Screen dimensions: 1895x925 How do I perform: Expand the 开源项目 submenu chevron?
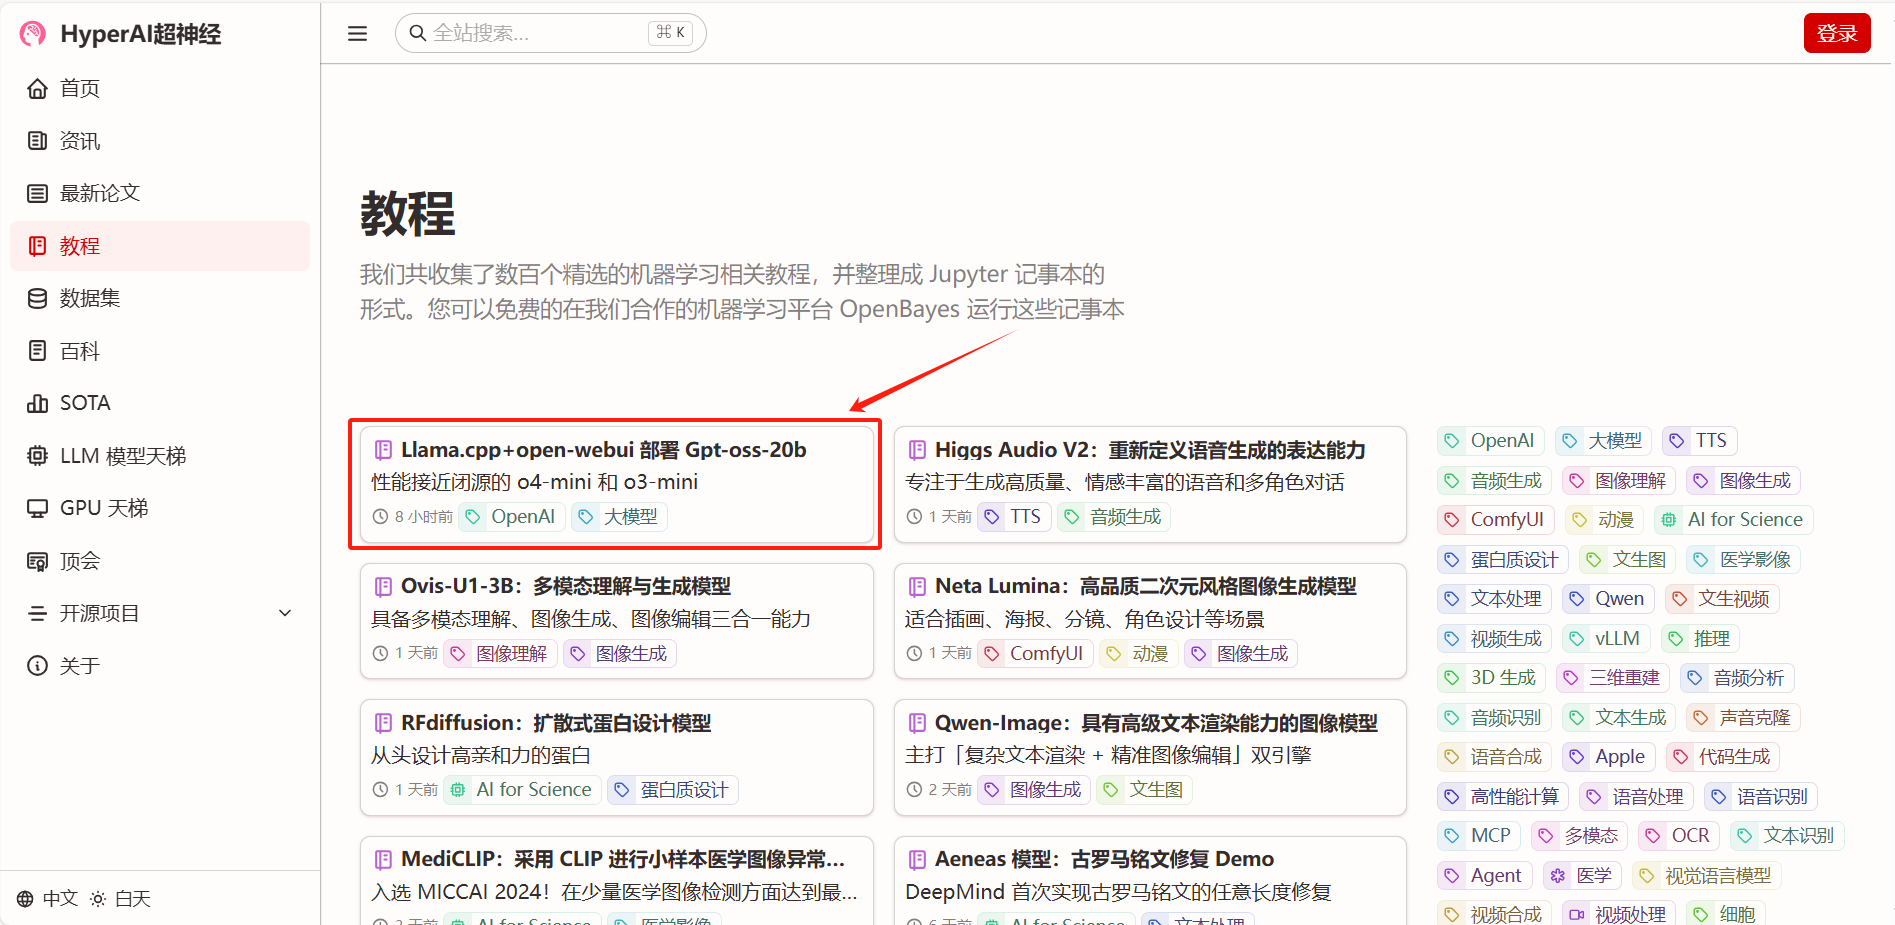(285, 613)
